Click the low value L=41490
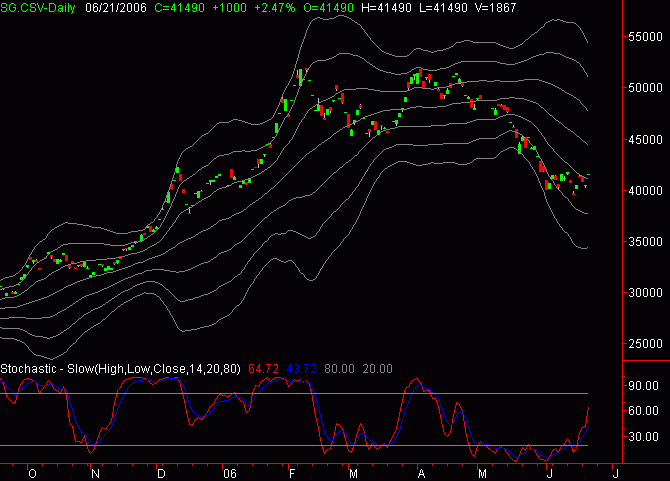The height and width of the screenshot is (481, 670). pyautogui.click(x=443, y=7)
